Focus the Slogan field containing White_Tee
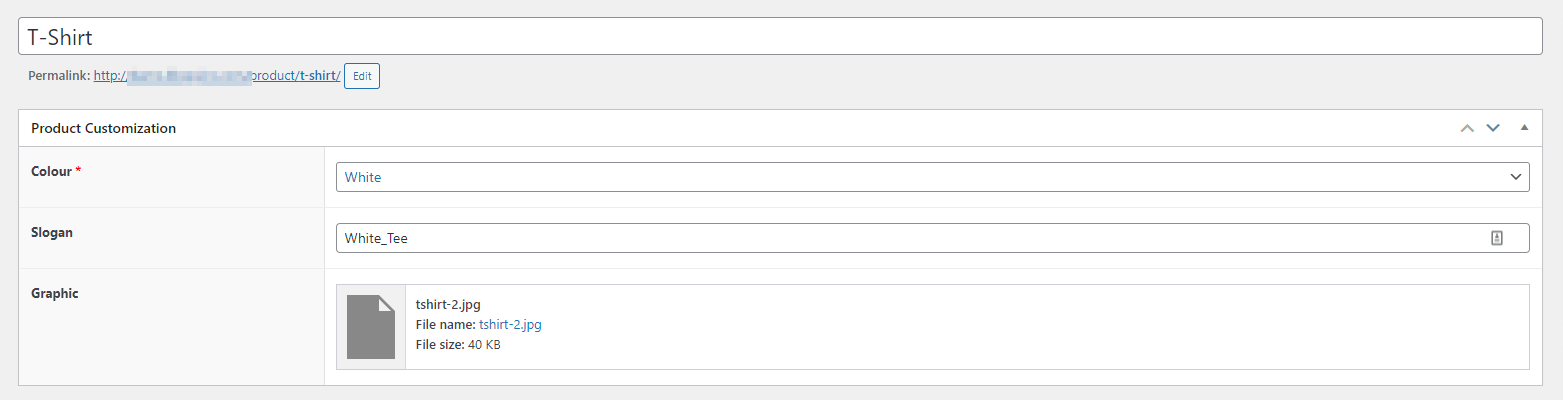The image size is (1563, 400). tap(933, 238)
